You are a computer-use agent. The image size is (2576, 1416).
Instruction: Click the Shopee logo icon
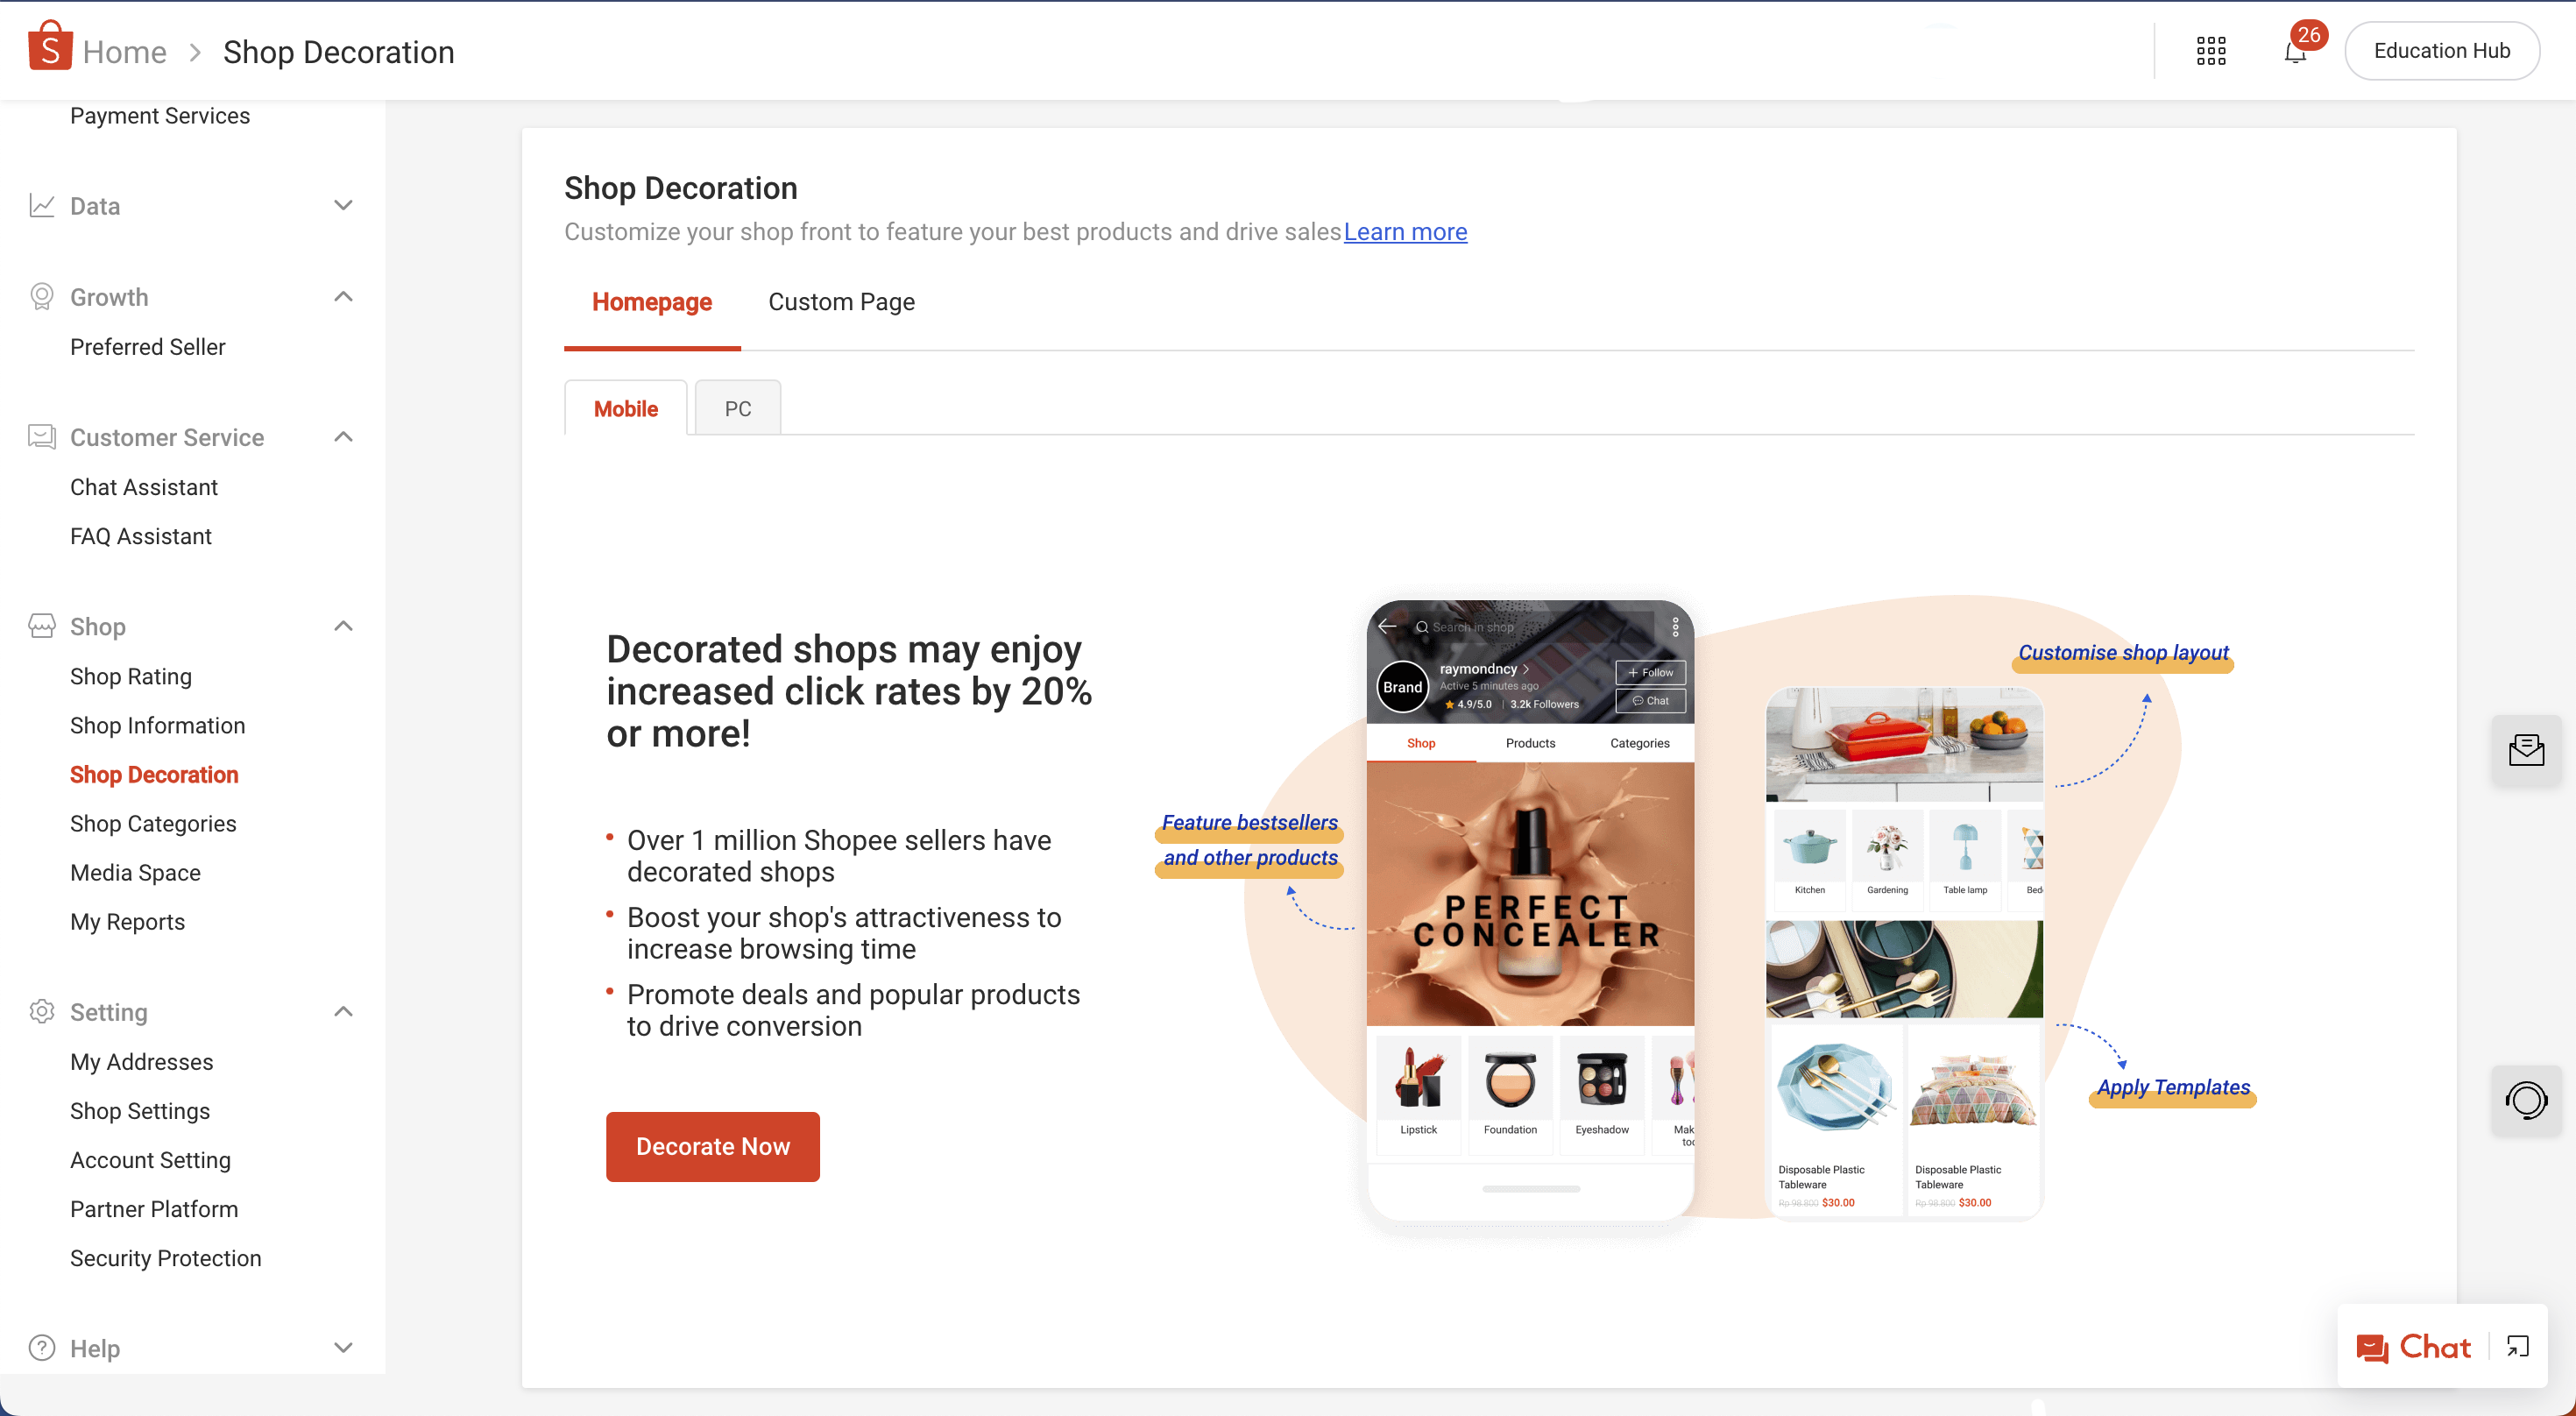coord(50,47)
